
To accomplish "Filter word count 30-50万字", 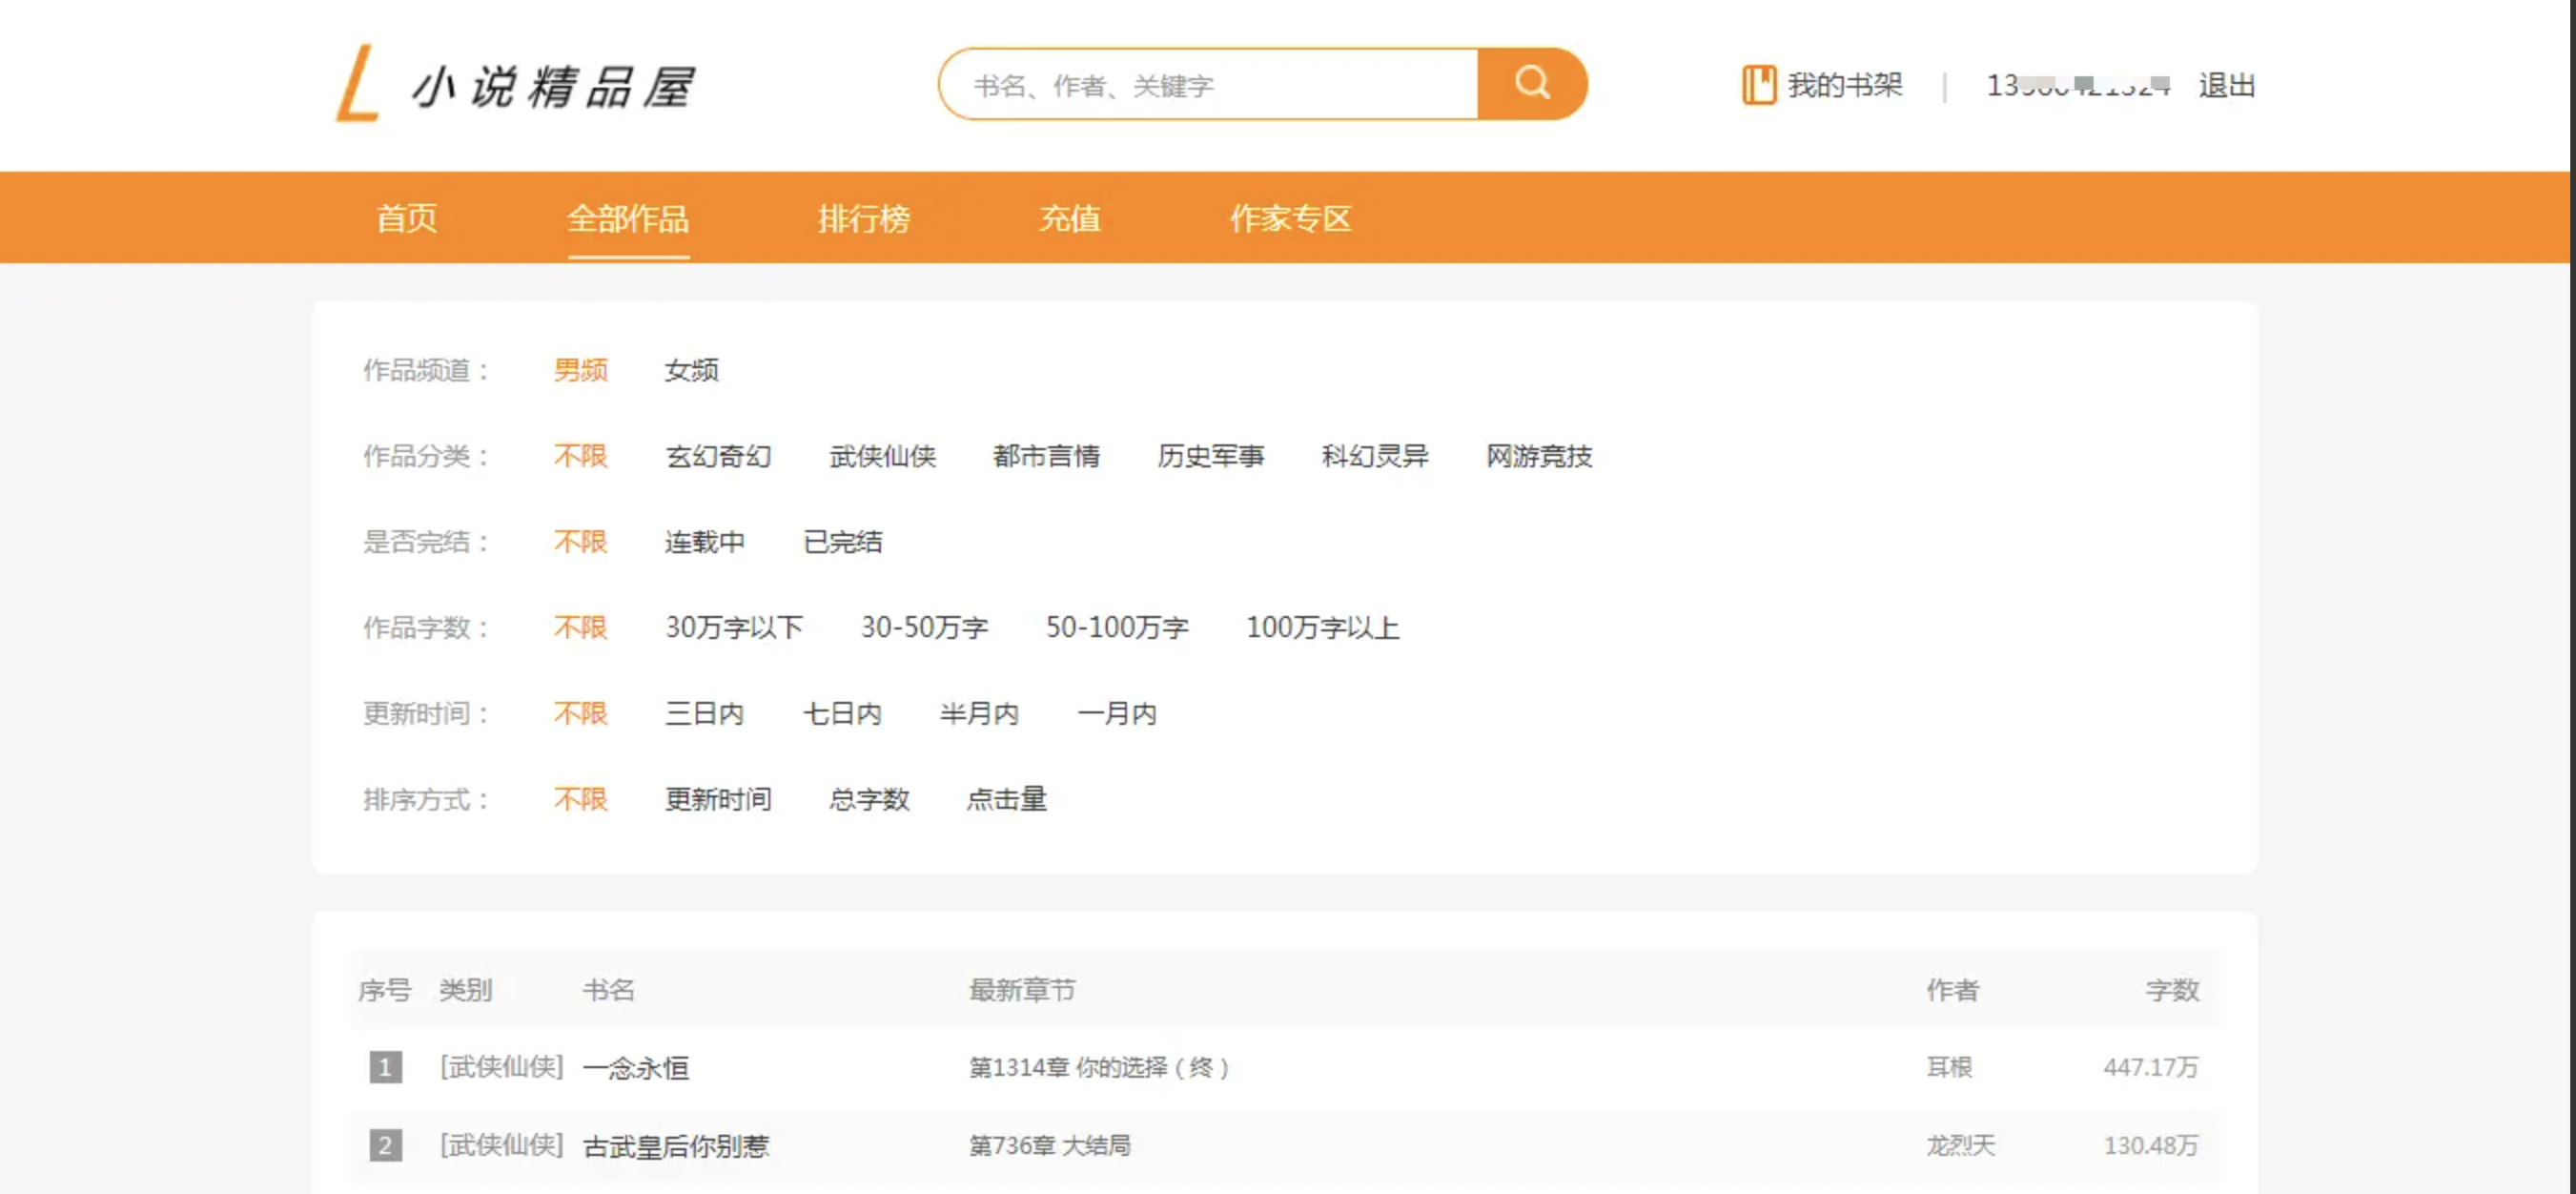I will [x=925, y=628].
